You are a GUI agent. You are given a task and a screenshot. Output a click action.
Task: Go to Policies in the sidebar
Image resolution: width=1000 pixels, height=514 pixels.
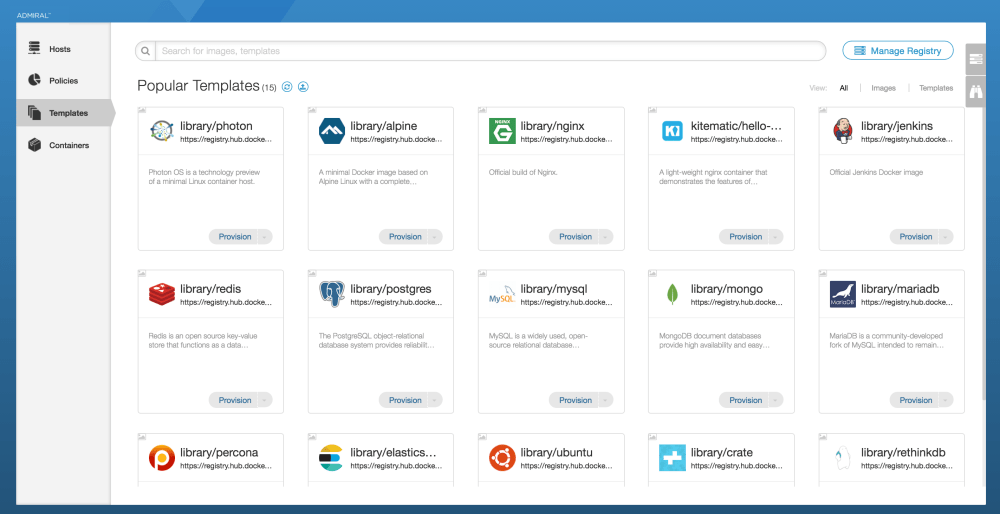pyautogui.click(x=62, y=81)
